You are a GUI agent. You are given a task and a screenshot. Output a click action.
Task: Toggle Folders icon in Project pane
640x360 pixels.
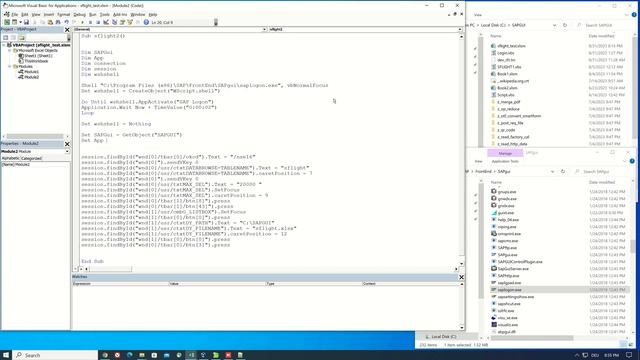[21, 38]
